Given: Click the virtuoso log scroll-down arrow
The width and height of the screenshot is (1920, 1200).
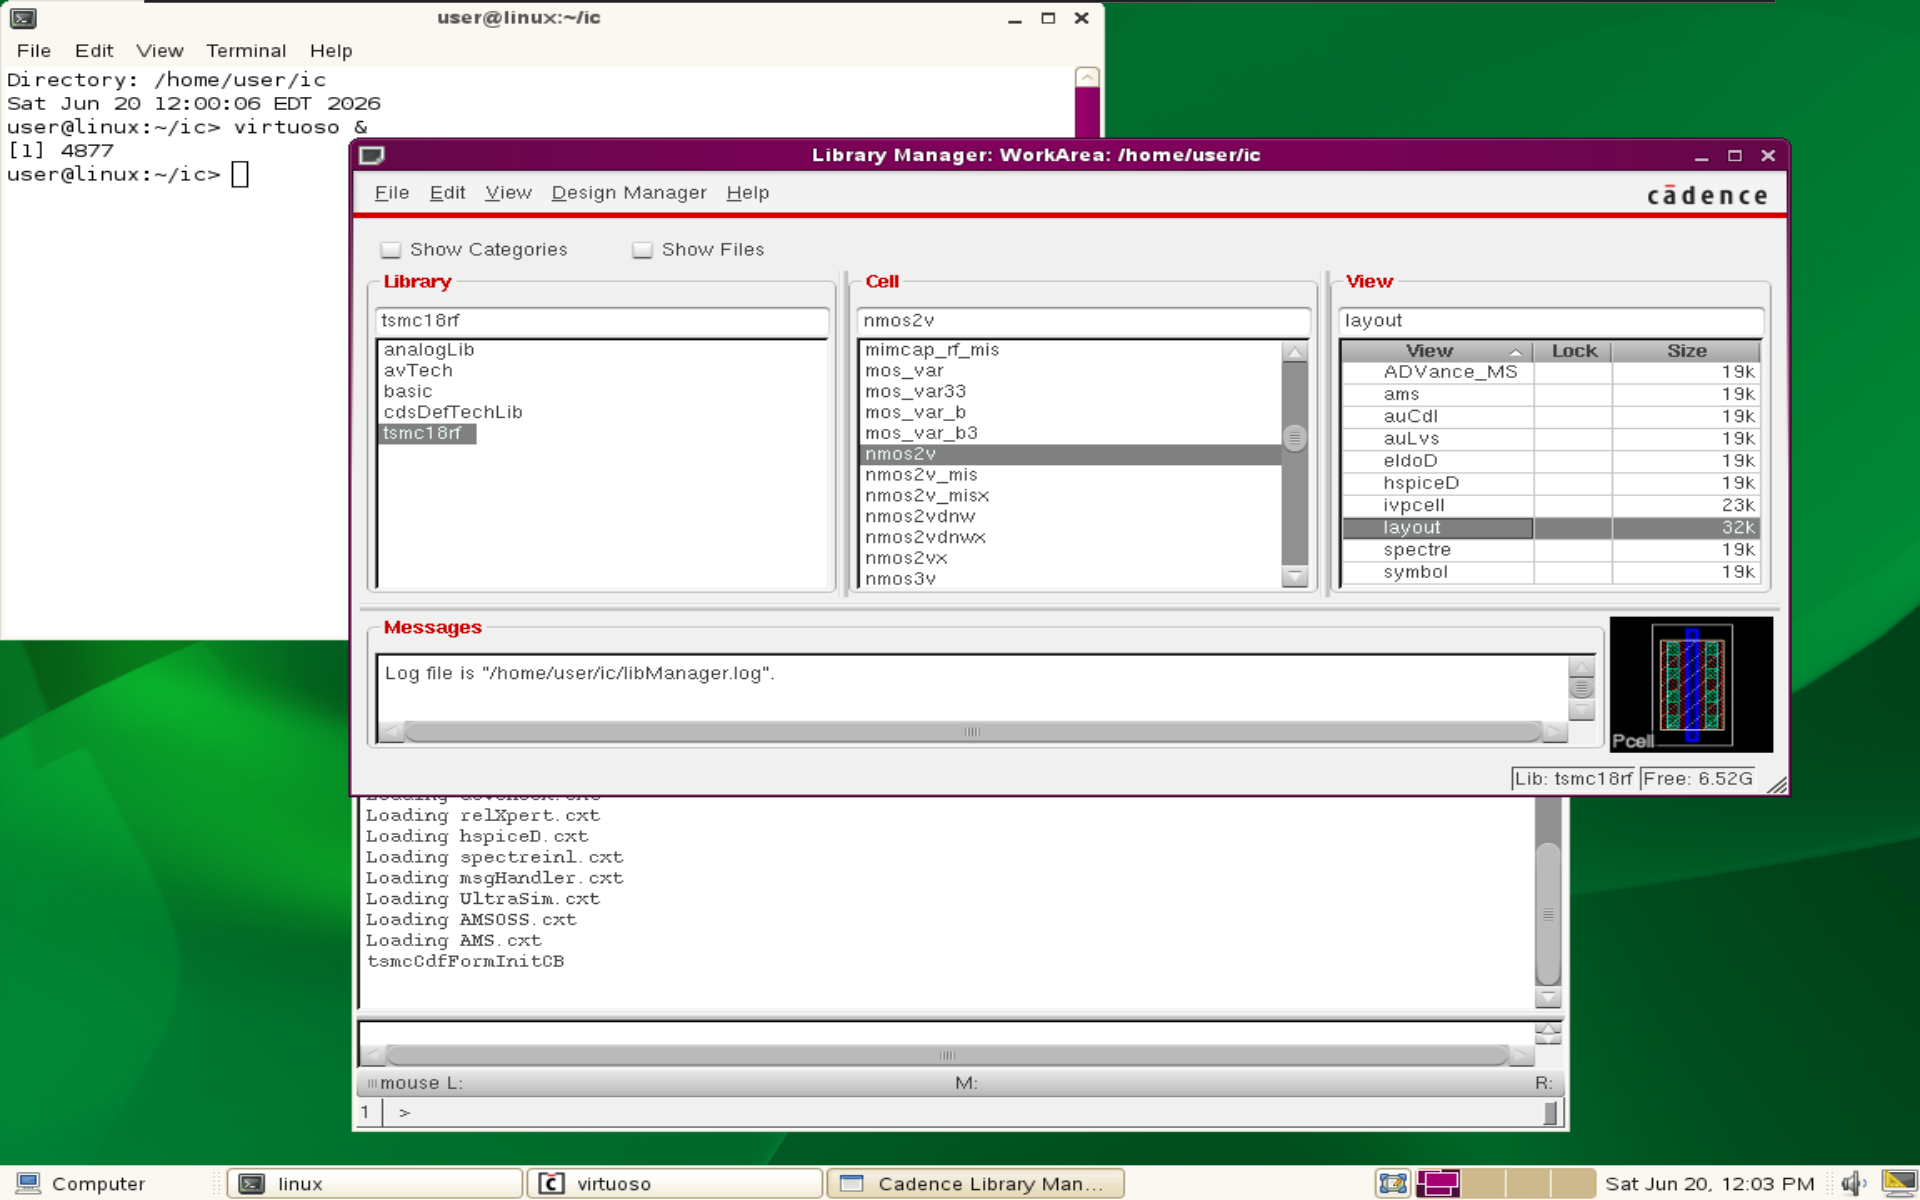Looking at the screenshot, I should pos(1548,997).
